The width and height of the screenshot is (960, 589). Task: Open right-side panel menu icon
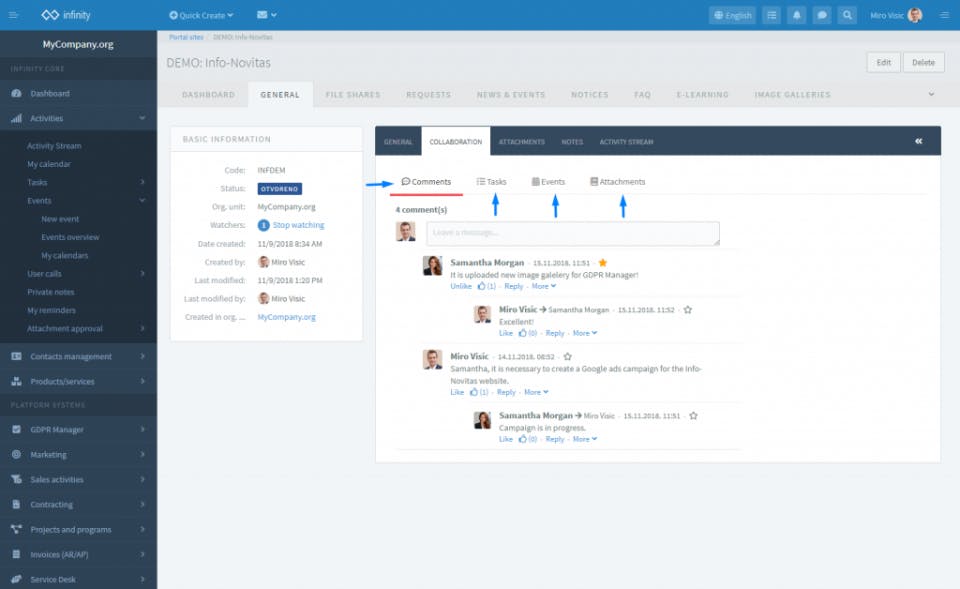click(944, 15)
